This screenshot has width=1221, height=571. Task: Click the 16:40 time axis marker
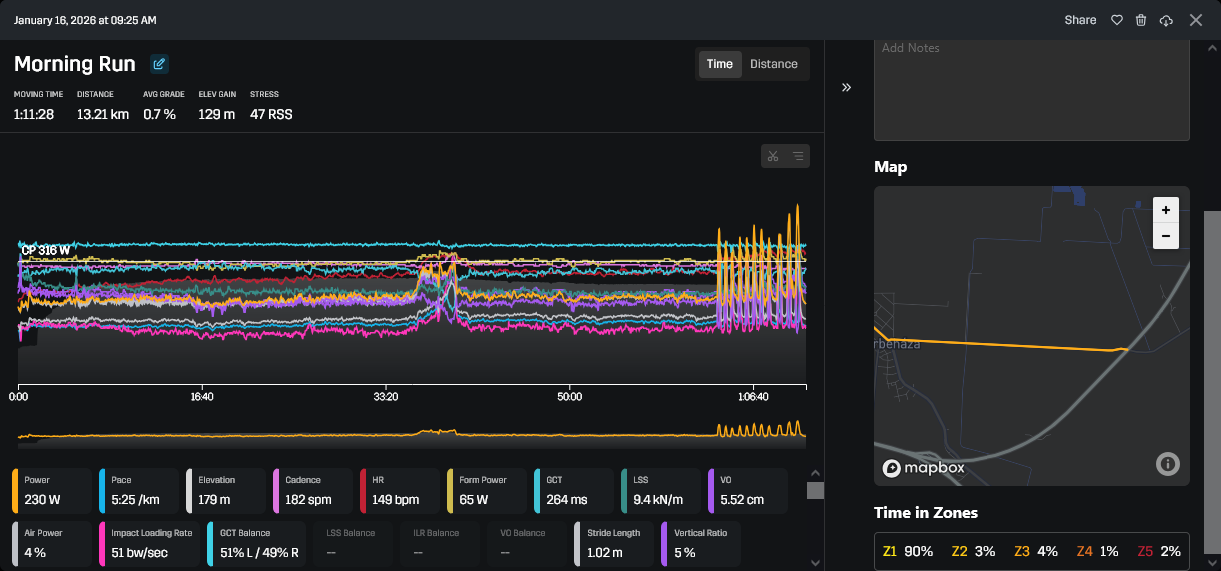[202, 397]
